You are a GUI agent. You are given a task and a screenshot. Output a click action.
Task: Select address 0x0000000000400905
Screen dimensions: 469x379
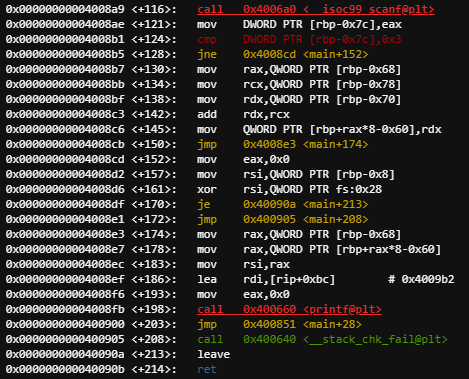tap(65, 339)
